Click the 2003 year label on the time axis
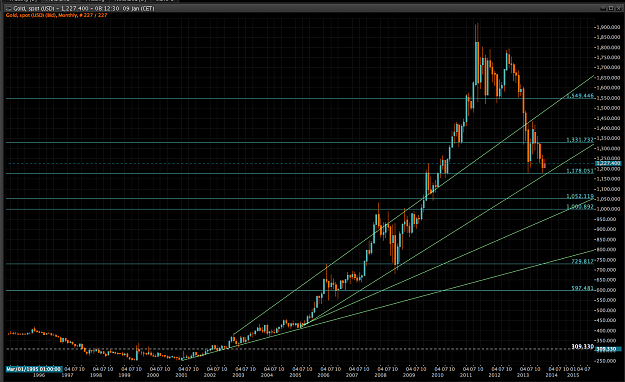Viewport: 625px width, 382px height. click(238, 375)
